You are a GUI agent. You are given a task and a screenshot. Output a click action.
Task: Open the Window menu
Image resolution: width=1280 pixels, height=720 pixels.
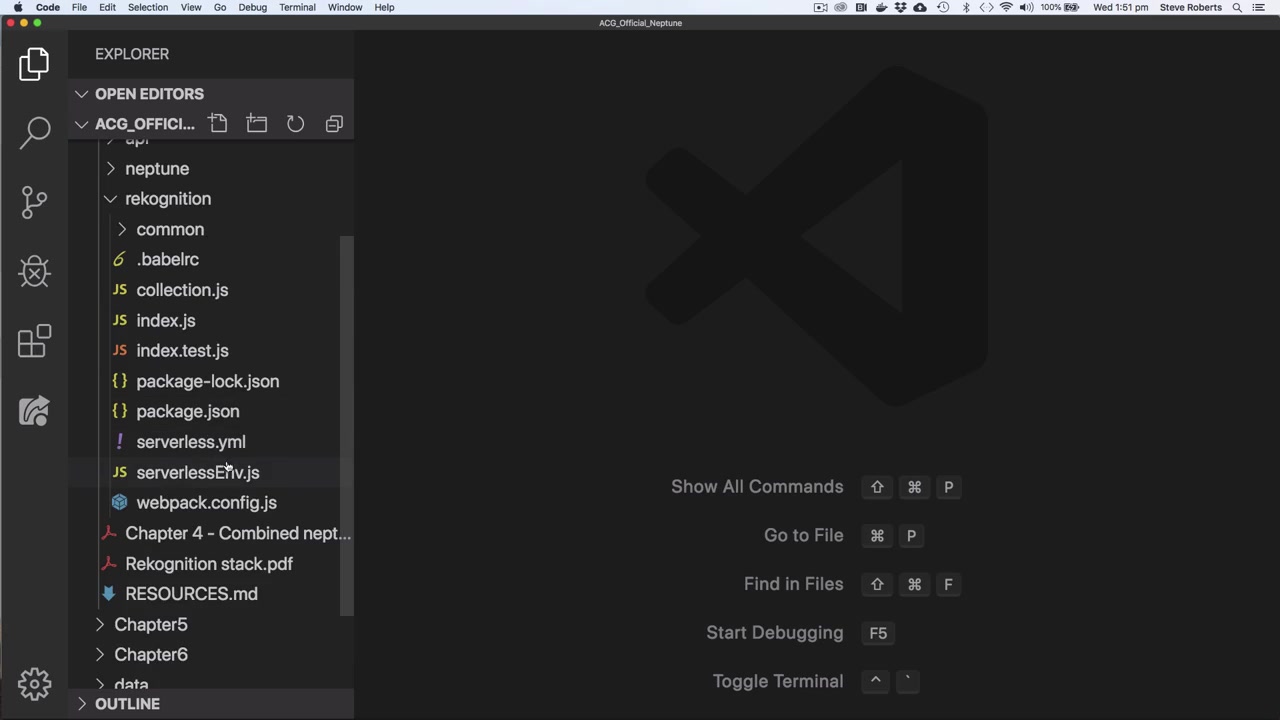point(345,7)
